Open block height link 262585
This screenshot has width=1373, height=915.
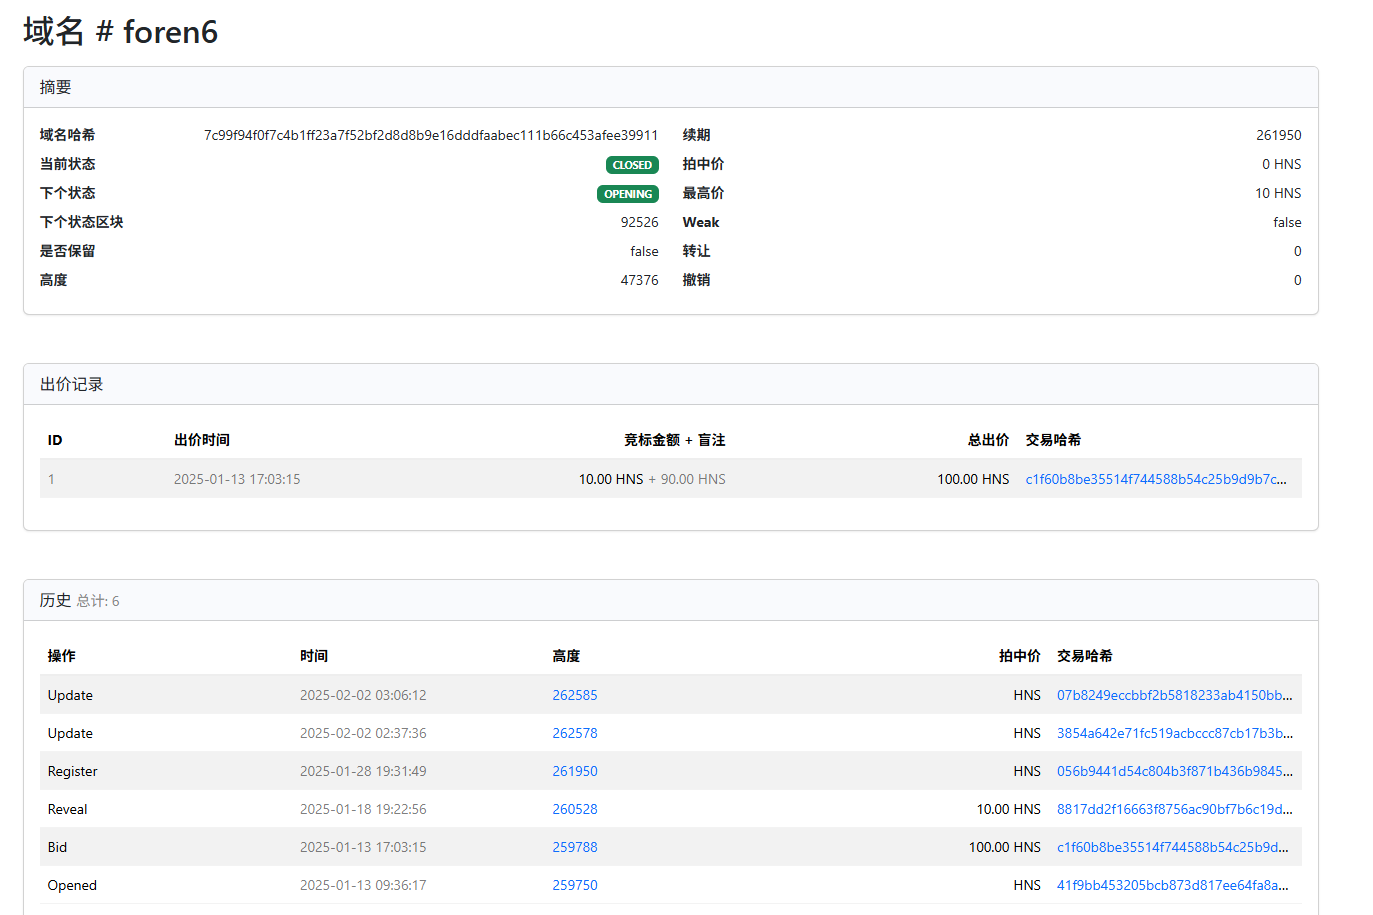[574, 695]
